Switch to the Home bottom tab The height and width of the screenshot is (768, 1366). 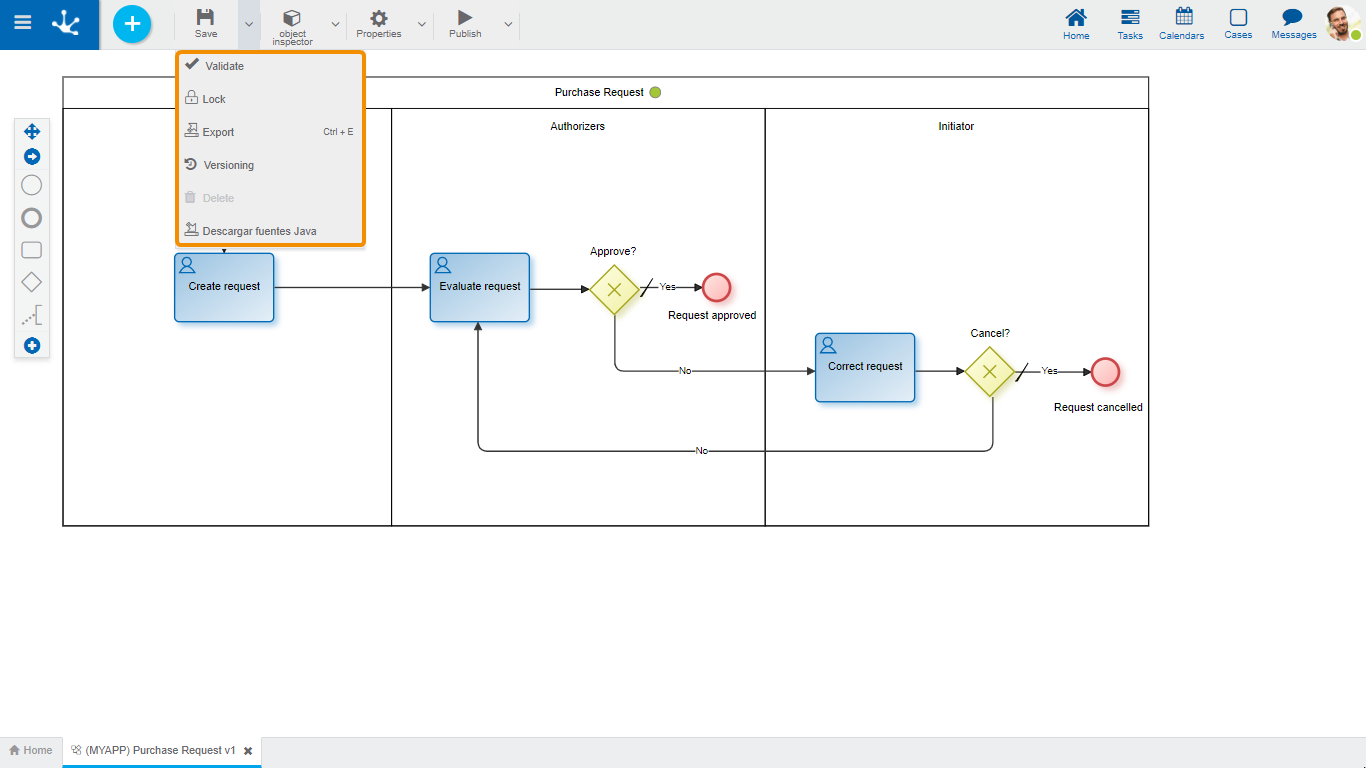pyautogui.click(x=31, y=750)
